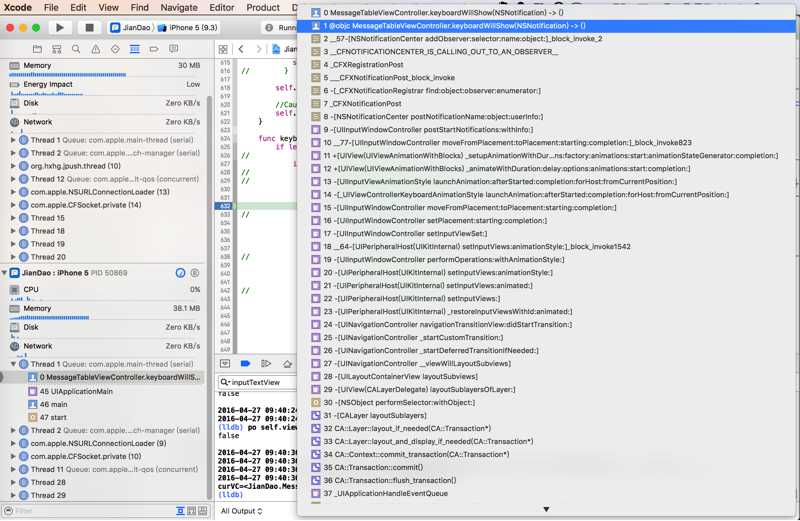The height and width of the screenshot is (521, 800).
Task: Click the Stop button in toolbar
Action: coord(89,28)
